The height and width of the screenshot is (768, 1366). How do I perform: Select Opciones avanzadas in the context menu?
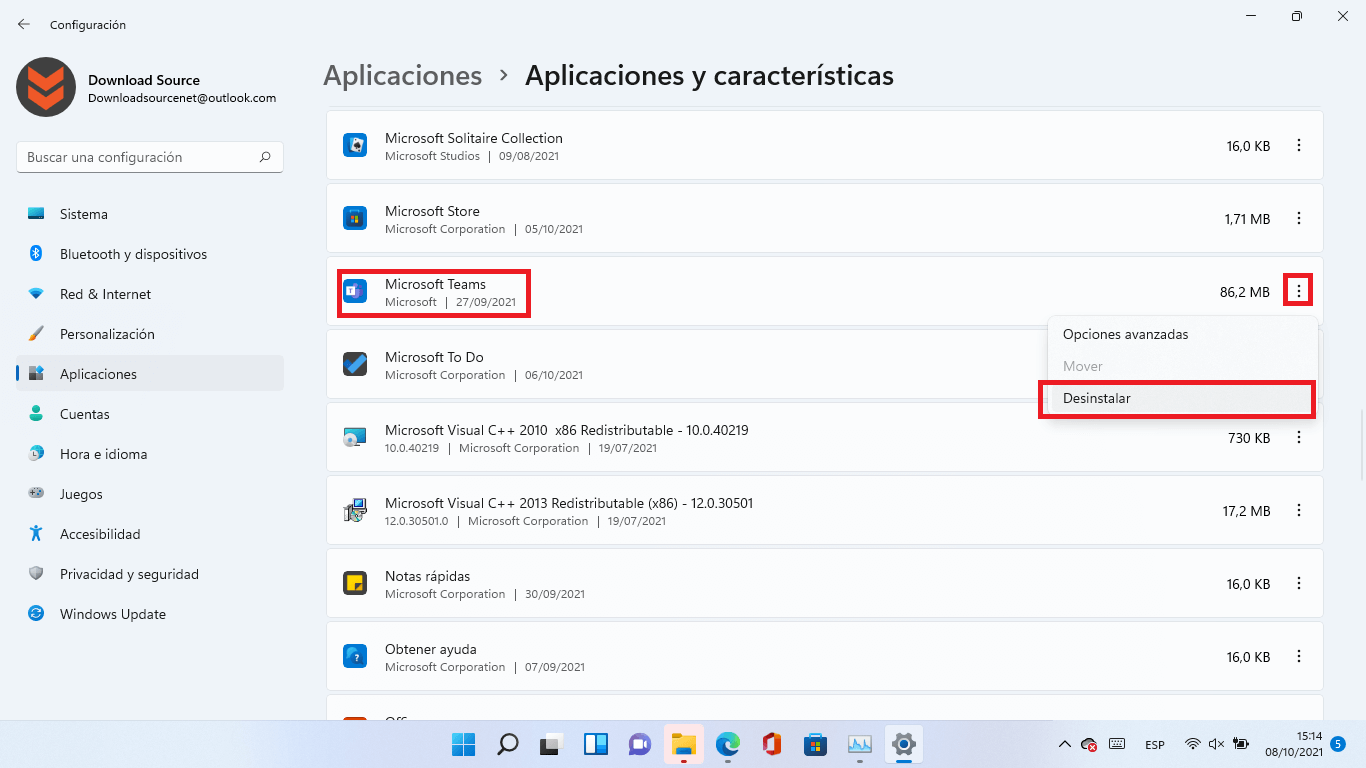tap(1182, 334)
